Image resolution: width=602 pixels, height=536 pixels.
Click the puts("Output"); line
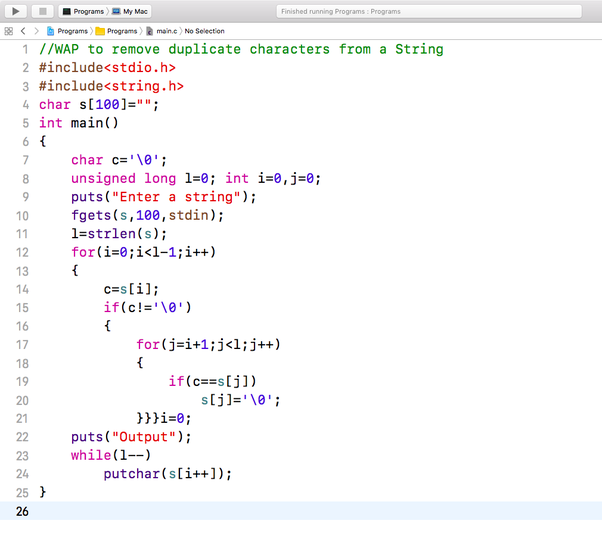[131, 437]
